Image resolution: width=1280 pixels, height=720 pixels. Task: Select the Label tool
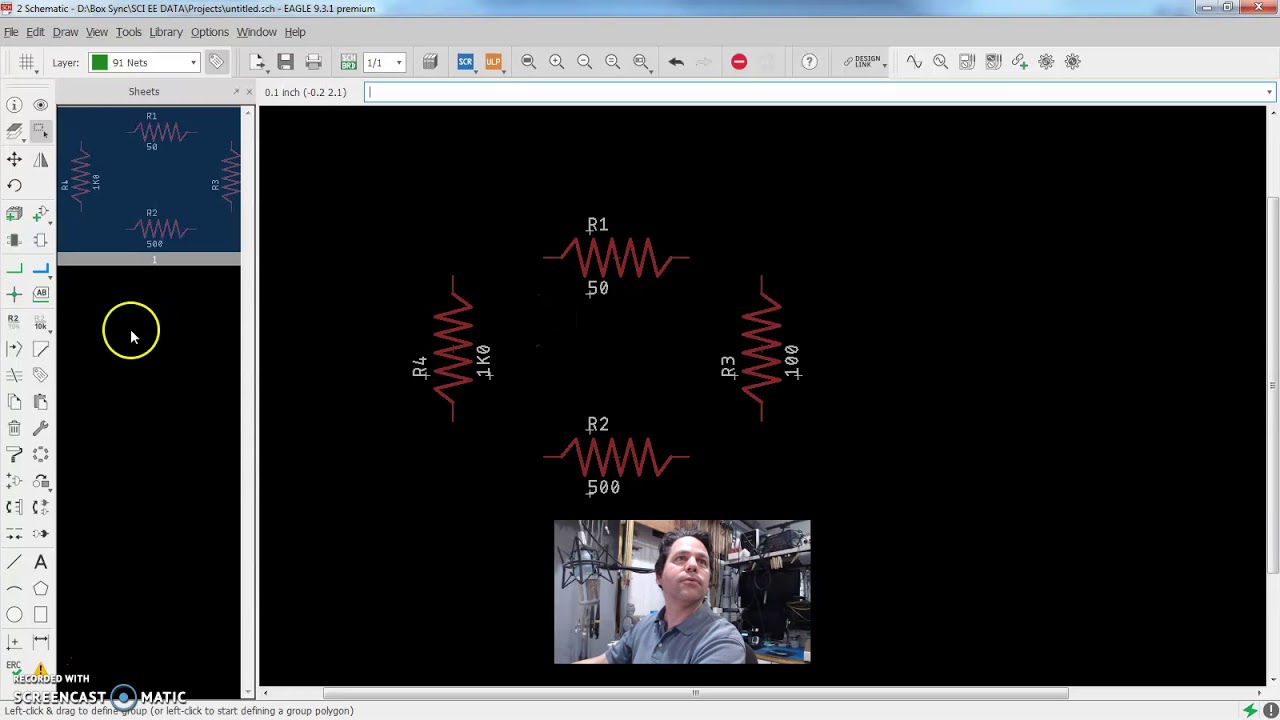[x=40, y=294]
